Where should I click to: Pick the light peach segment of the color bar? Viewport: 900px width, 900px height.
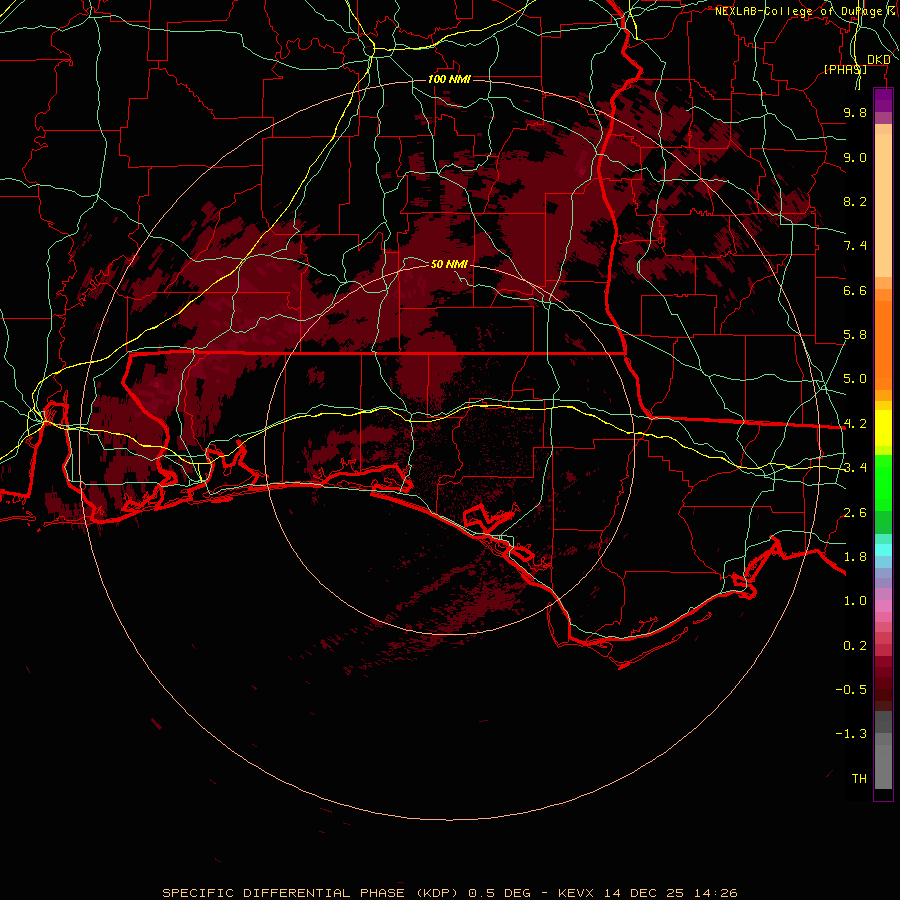(x=883, y=205)
